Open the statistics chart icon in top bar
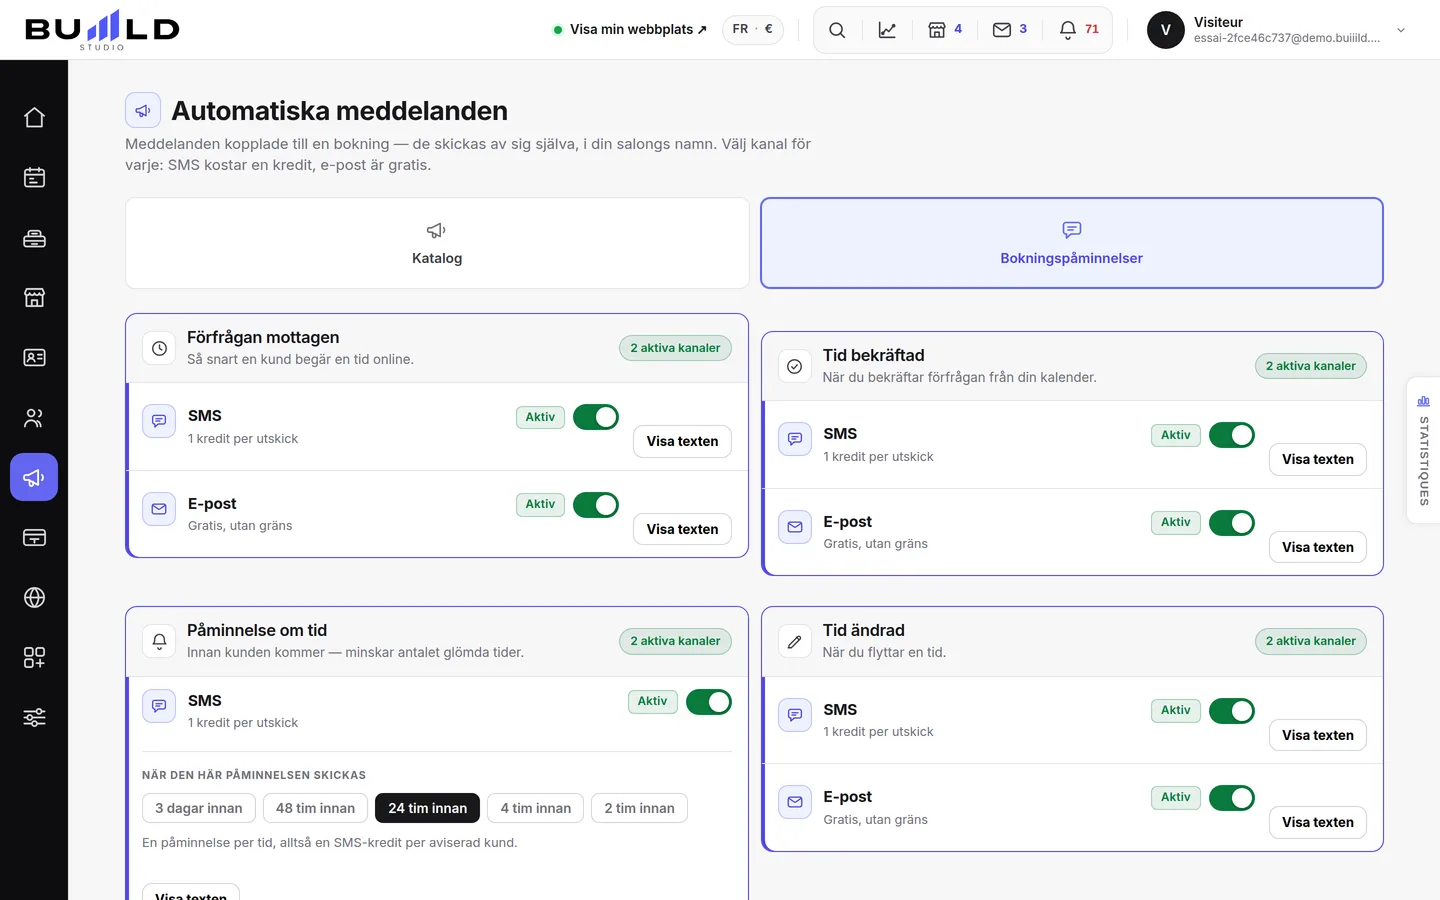The height and width of the screenshot is (900, 1440). (887, 30)
